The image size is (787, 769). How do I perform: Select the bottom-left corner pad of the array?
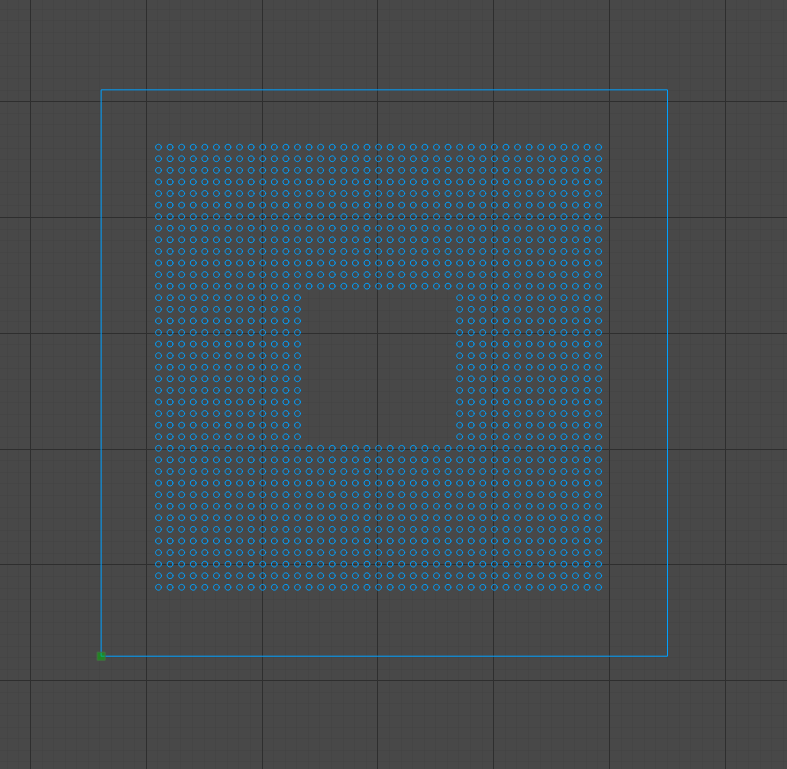(x=159, y=587)
